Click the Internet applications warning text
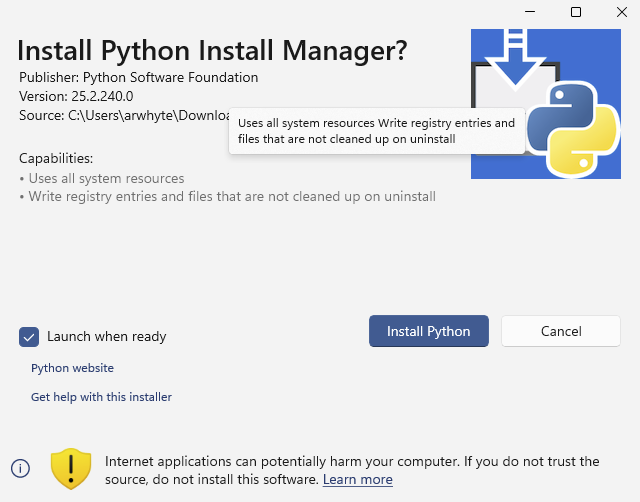The width and height of the screenshot is (640, 502). (x=352, y=470)
